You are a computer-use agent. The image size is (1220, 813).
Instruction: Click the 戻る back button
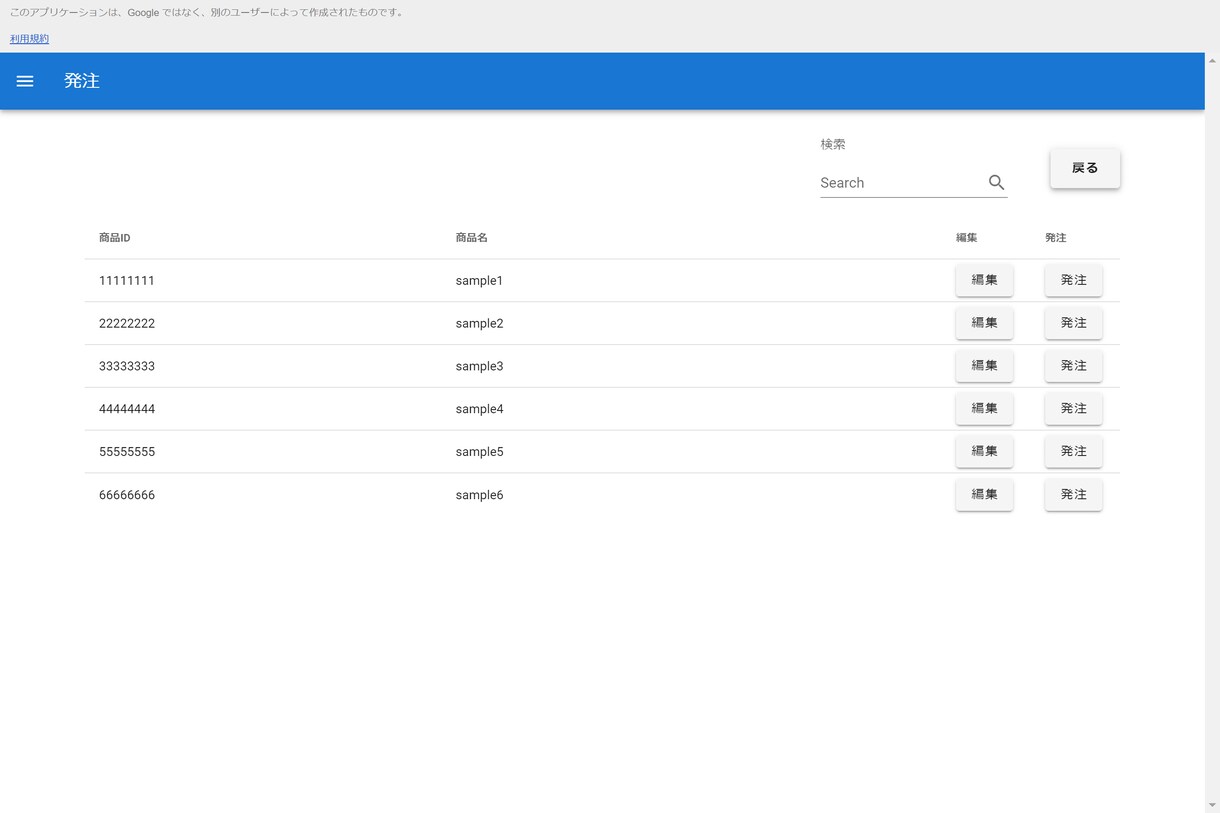click(1085, 168)
